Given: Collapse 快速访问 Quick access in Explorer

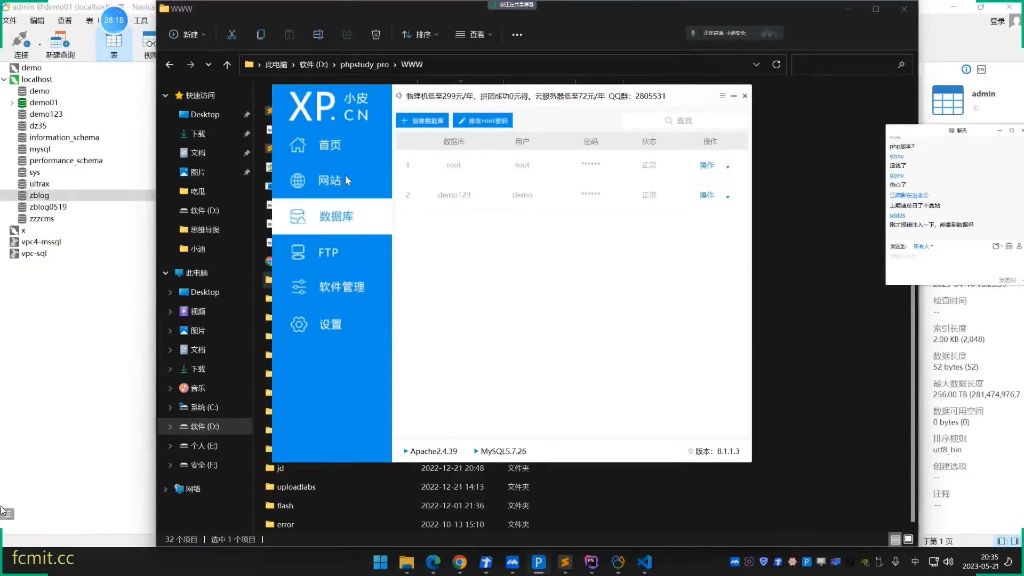Looking at the screenshot, I should pos(166,95).
